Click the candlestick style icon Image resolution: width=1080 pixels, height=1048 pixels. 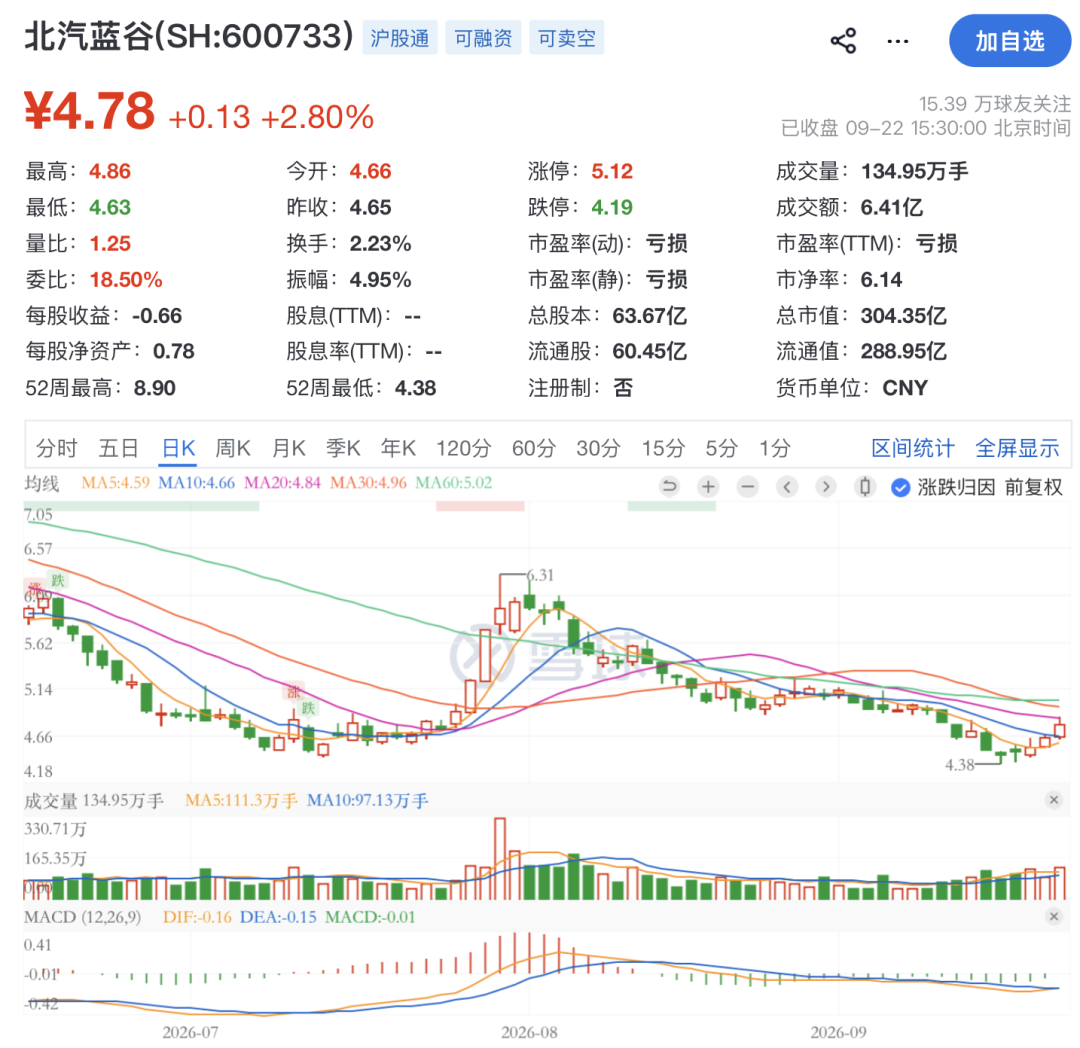(865, 487)
